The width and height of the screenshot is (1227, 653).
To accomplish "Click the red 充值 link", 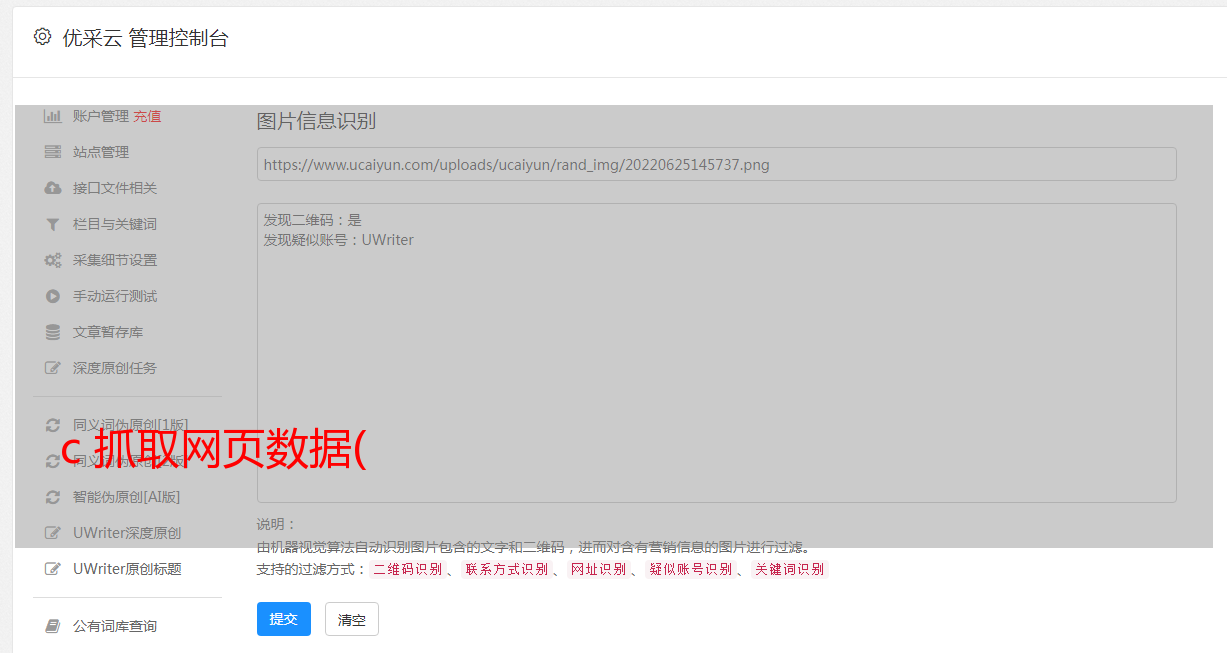I will click(147, 116).
